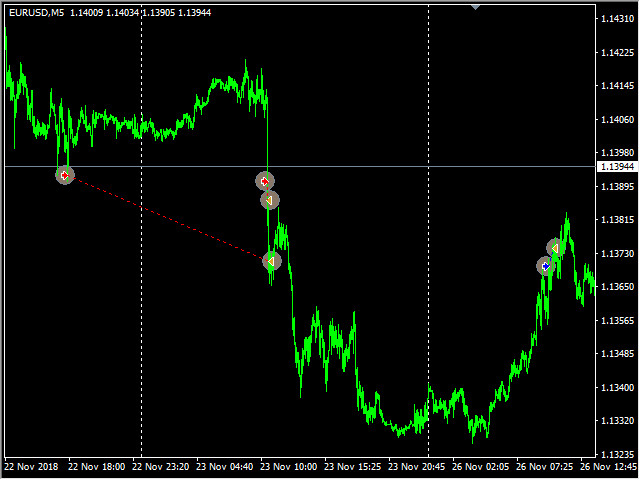Image resolution: width=640 pixels, height=480 pixels.
Task: Click the 22 Nov 2018 time label
Action: 31,467
